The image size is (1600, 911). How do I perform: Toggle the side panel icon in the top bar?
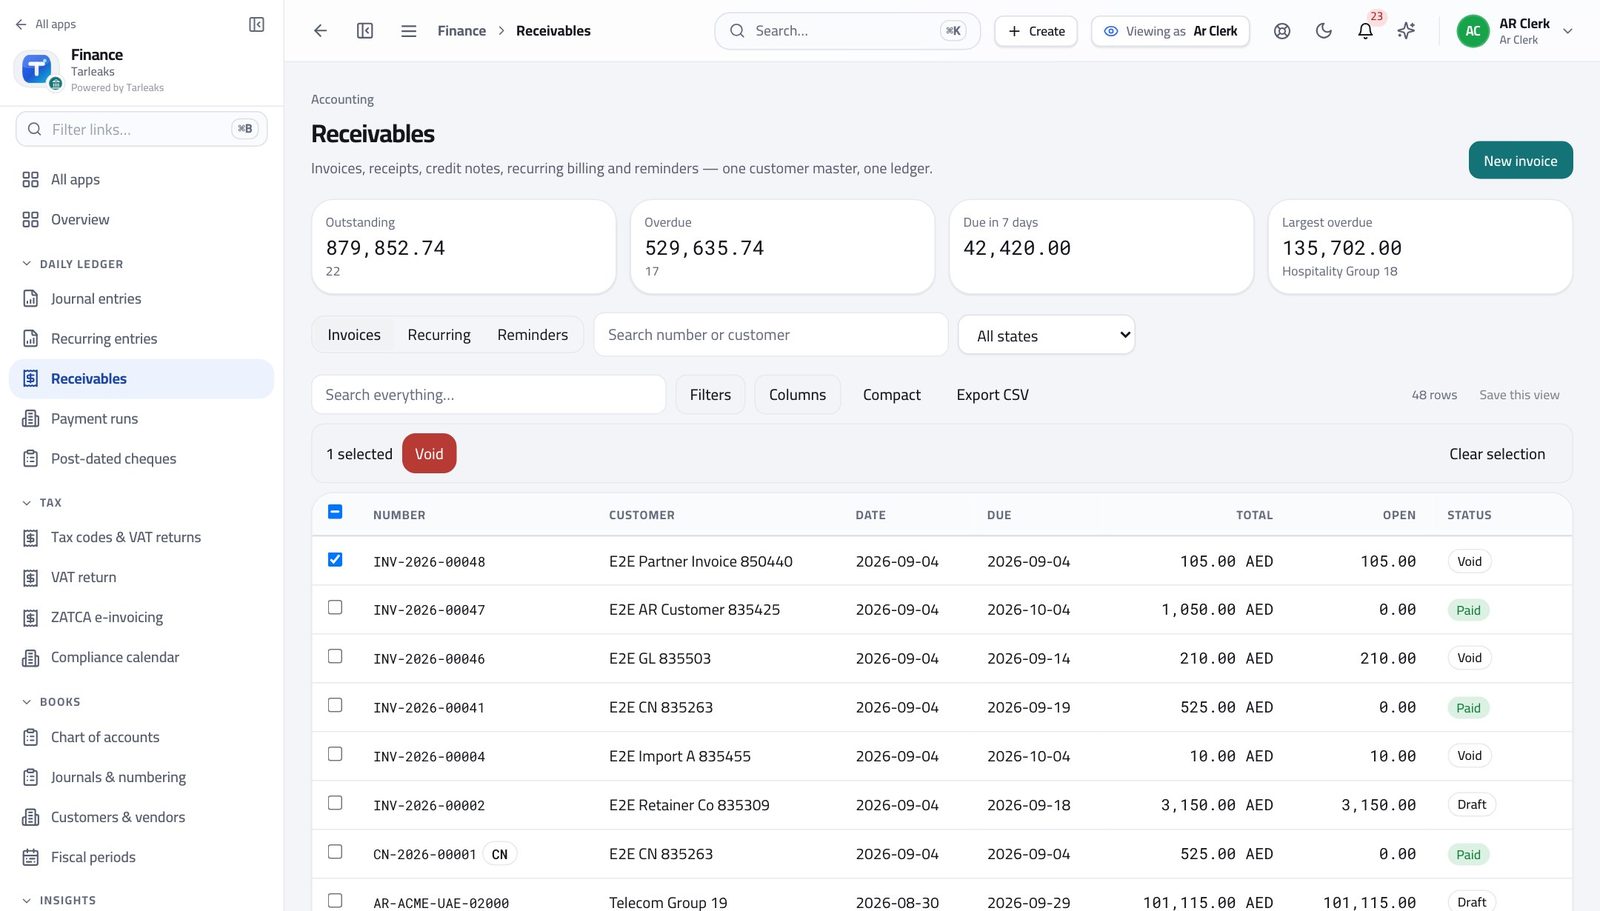[x=365, y=31]
